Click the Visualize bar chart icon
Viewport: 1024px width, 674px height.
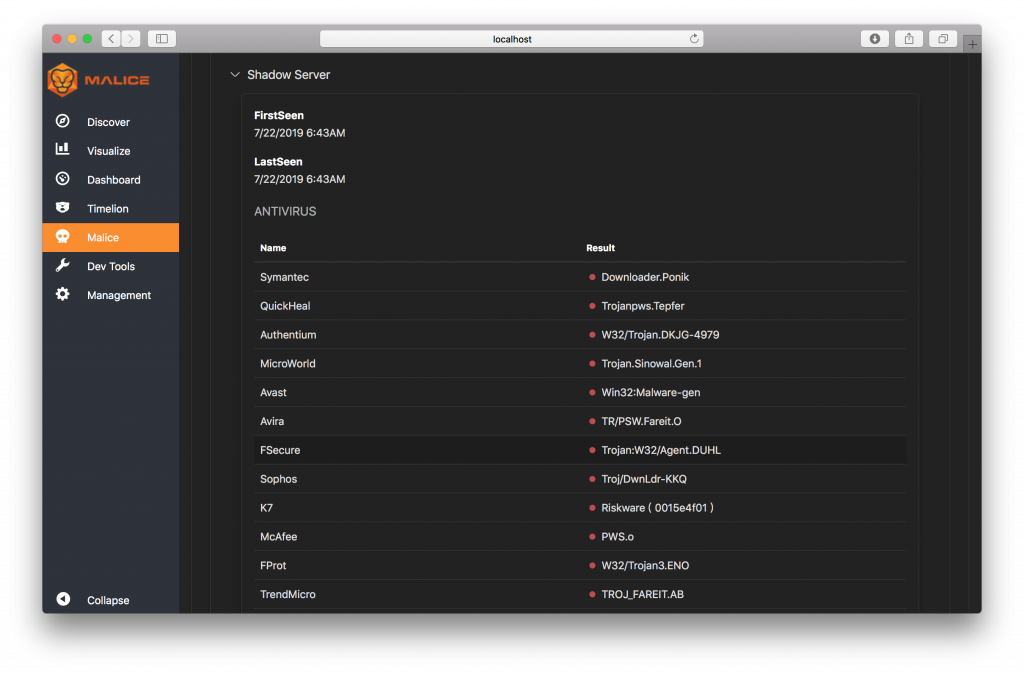pyautogui.click(x=63, y=150)
